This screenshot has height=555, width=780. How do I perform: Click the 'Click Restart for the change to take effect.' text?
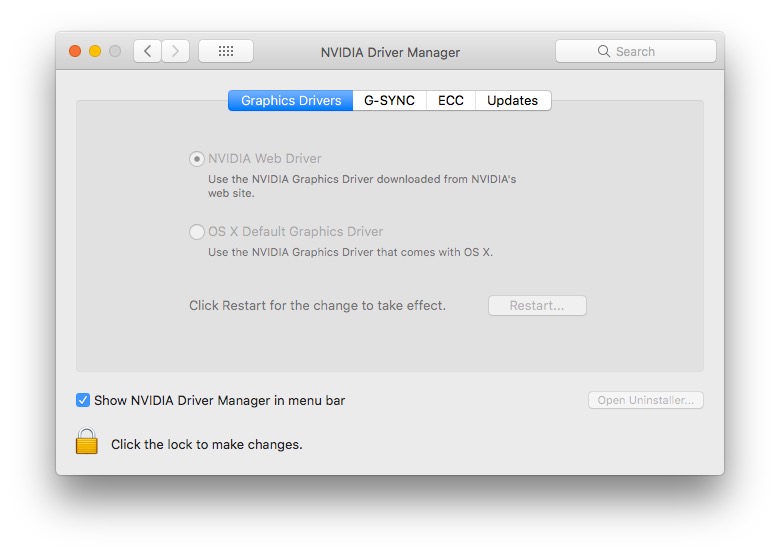pos(317,305)
